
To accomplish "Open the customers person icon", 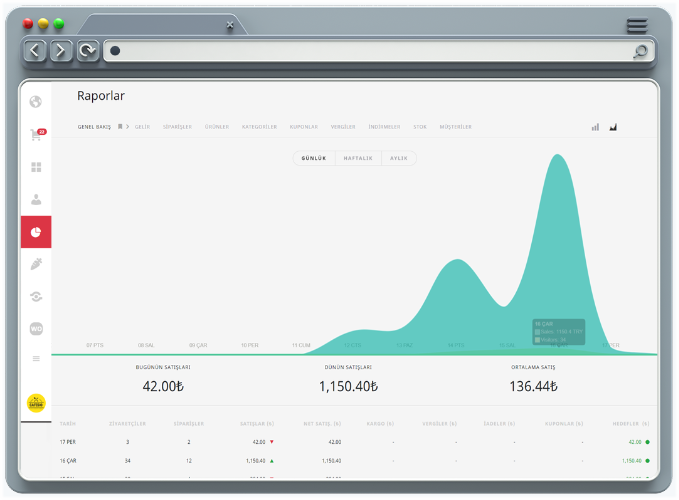I will (36, 200).
